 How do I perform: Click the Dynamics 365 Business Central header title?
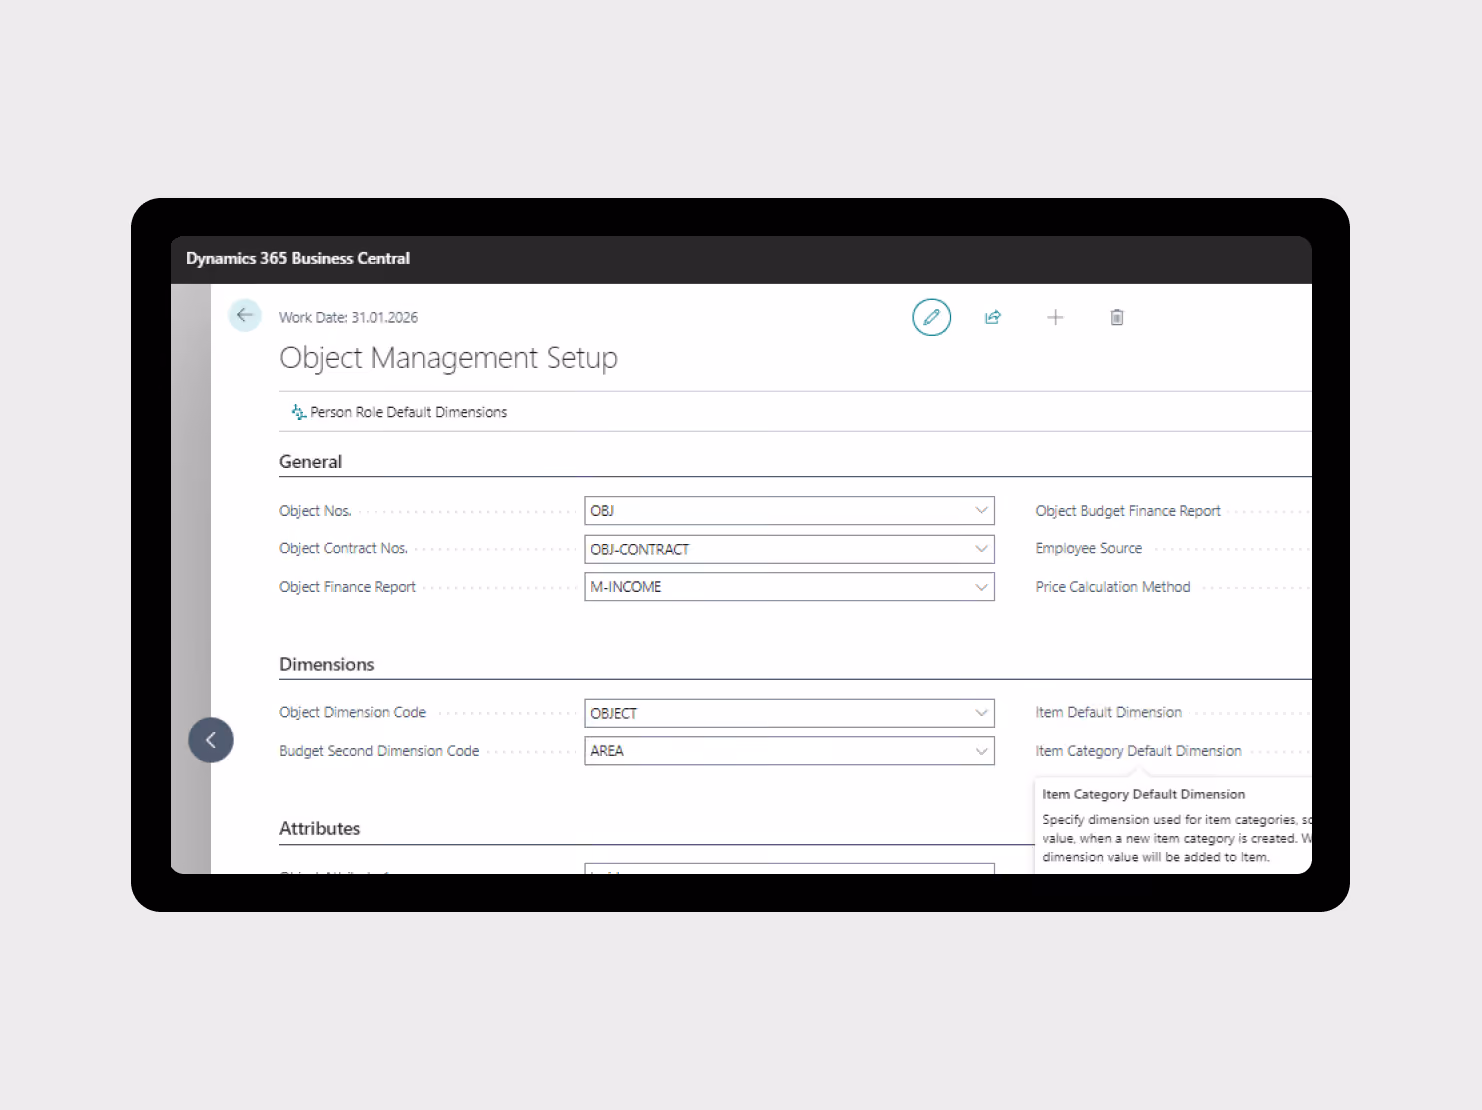pos(298,258)
